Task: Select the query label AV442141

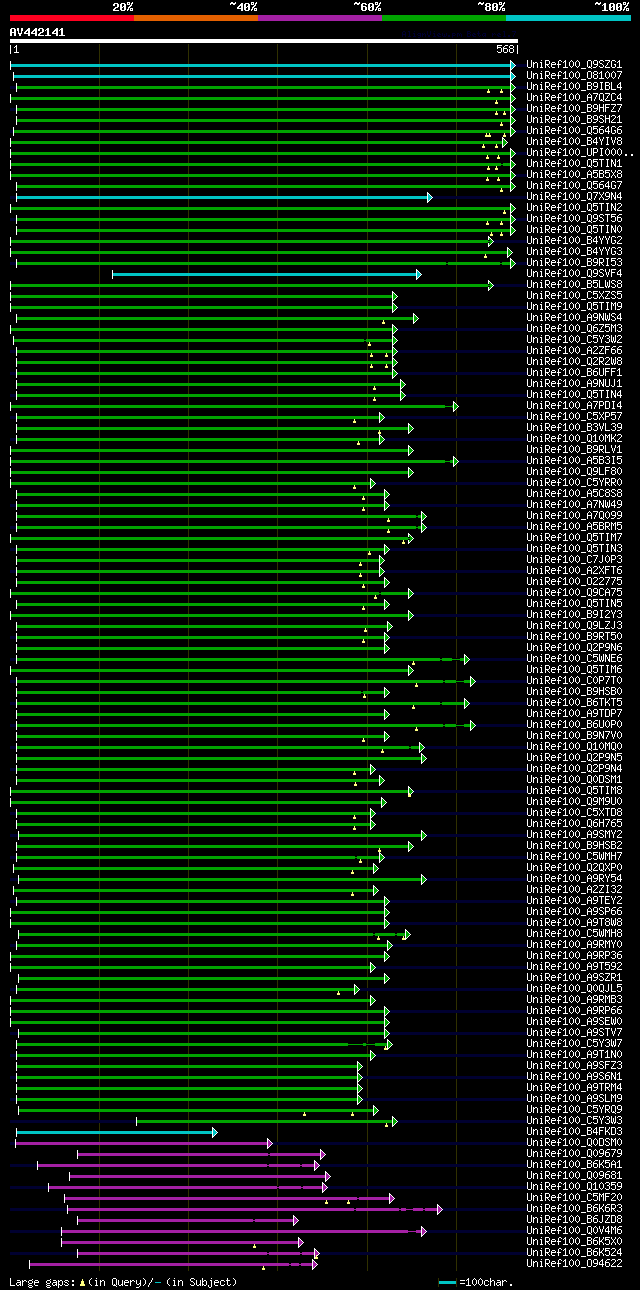Action: click(x=37, y=32)
